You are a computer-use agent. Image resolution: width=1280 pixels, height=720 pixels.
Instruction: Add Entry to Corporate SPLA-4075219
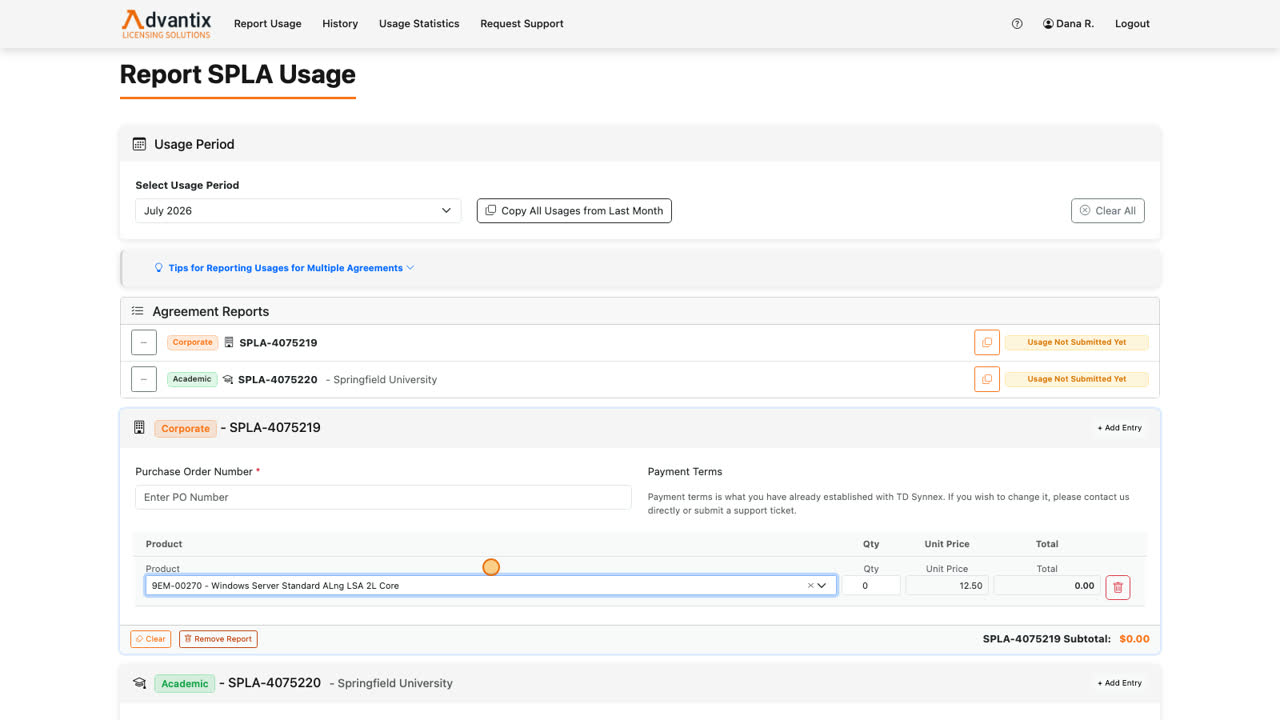pos(1119,428)
